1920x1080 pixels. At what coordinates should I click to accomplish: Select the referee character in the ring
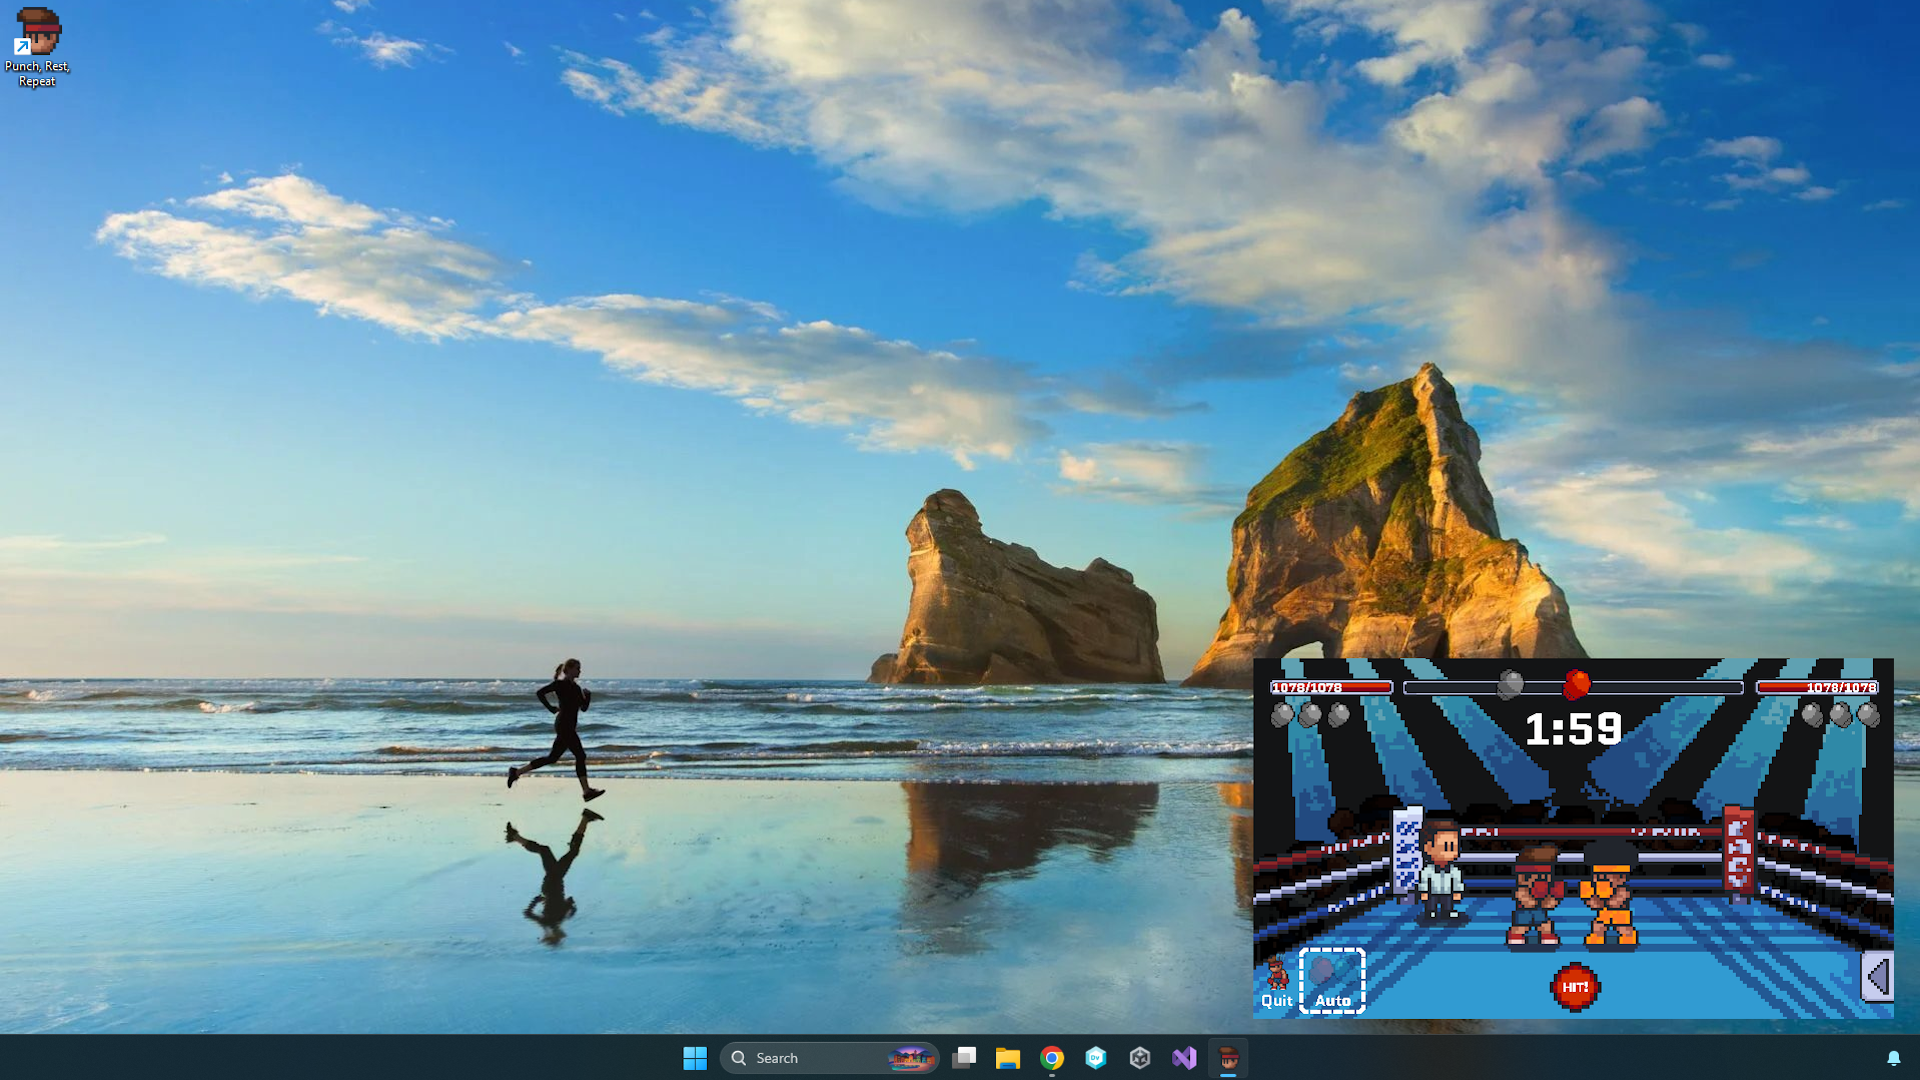(1441, 872)
